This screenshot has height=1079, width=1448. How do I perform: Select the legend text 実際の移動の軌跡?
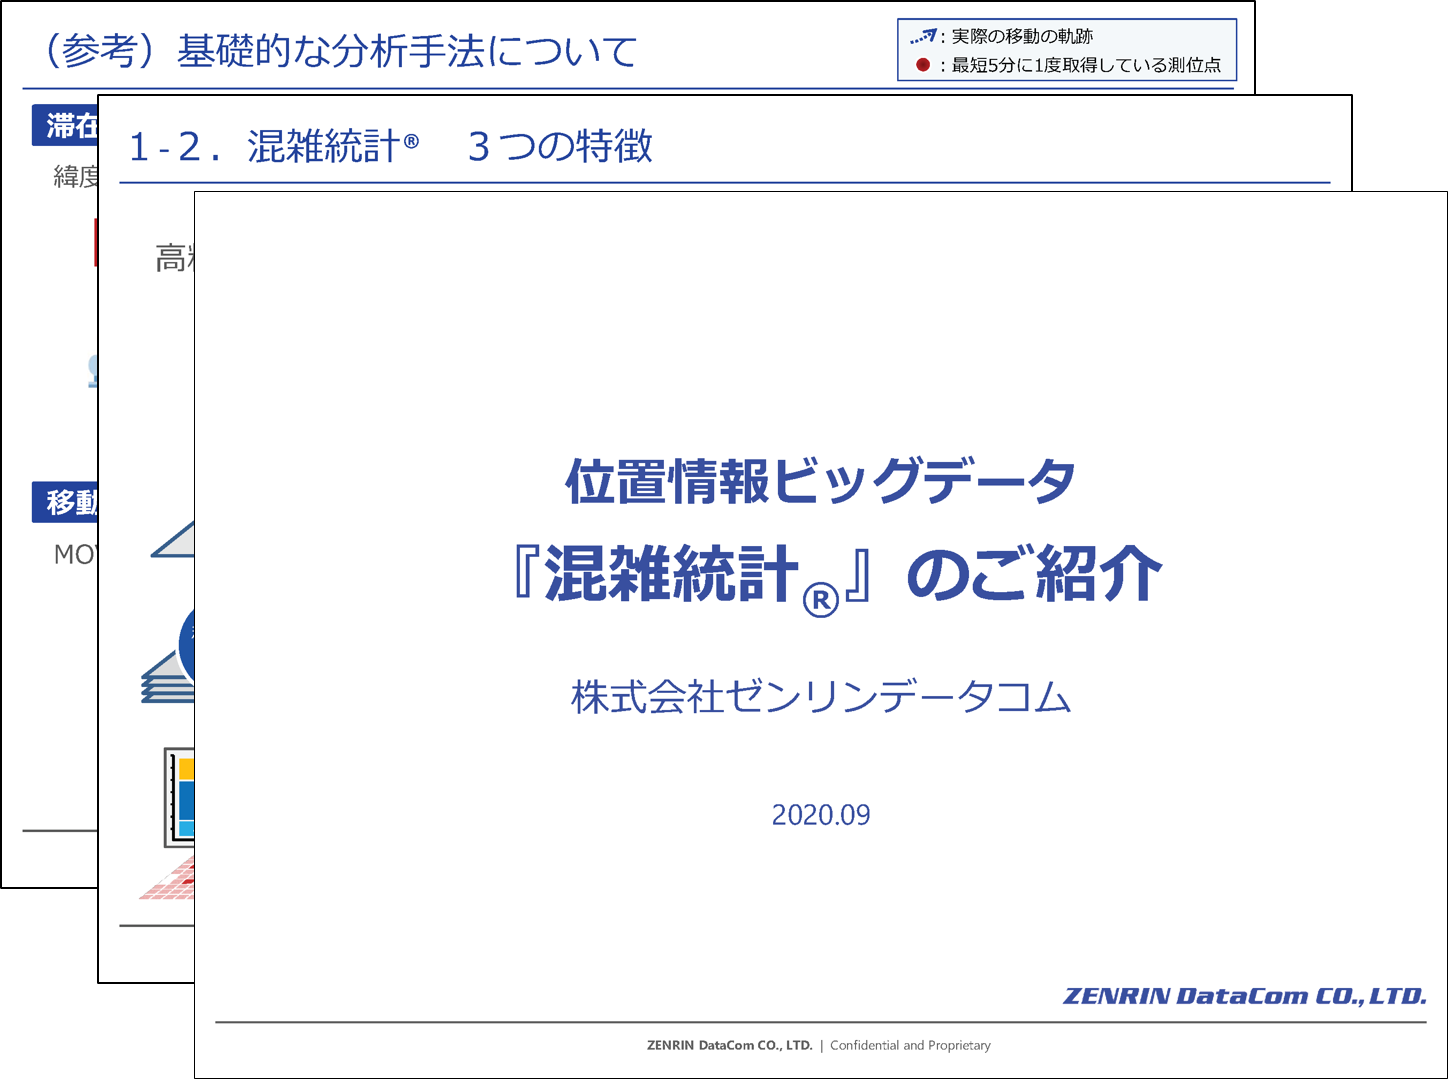coord(1022,37)
